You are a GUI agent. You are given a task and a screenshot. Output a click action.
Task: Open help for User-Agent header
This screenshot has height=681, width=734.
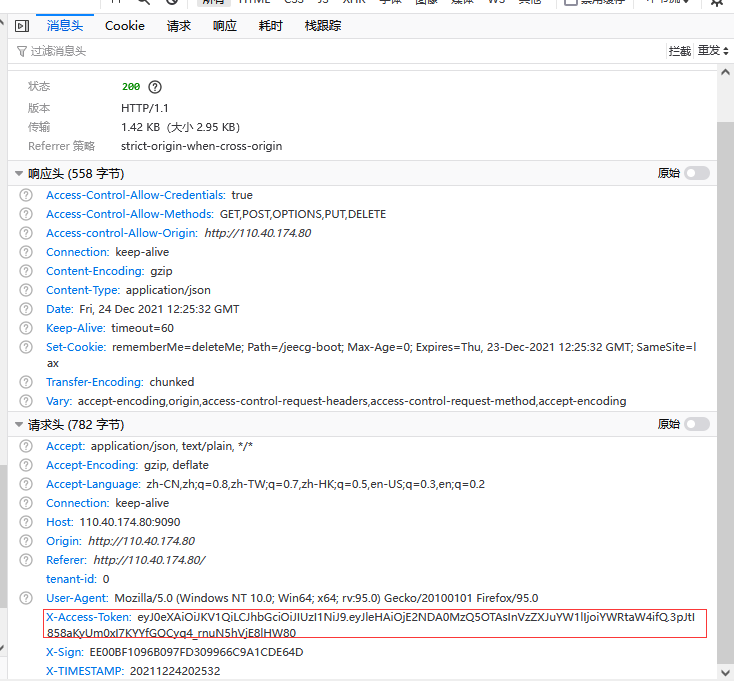pyautogui.click(x=26, y=598)
